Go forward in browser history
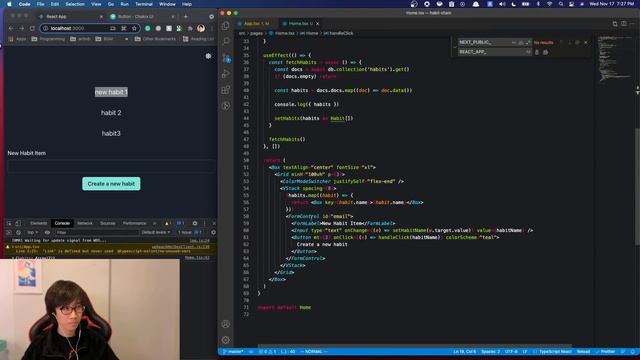The height and width of the screenshot is (360, 640). tap(22, 28)
